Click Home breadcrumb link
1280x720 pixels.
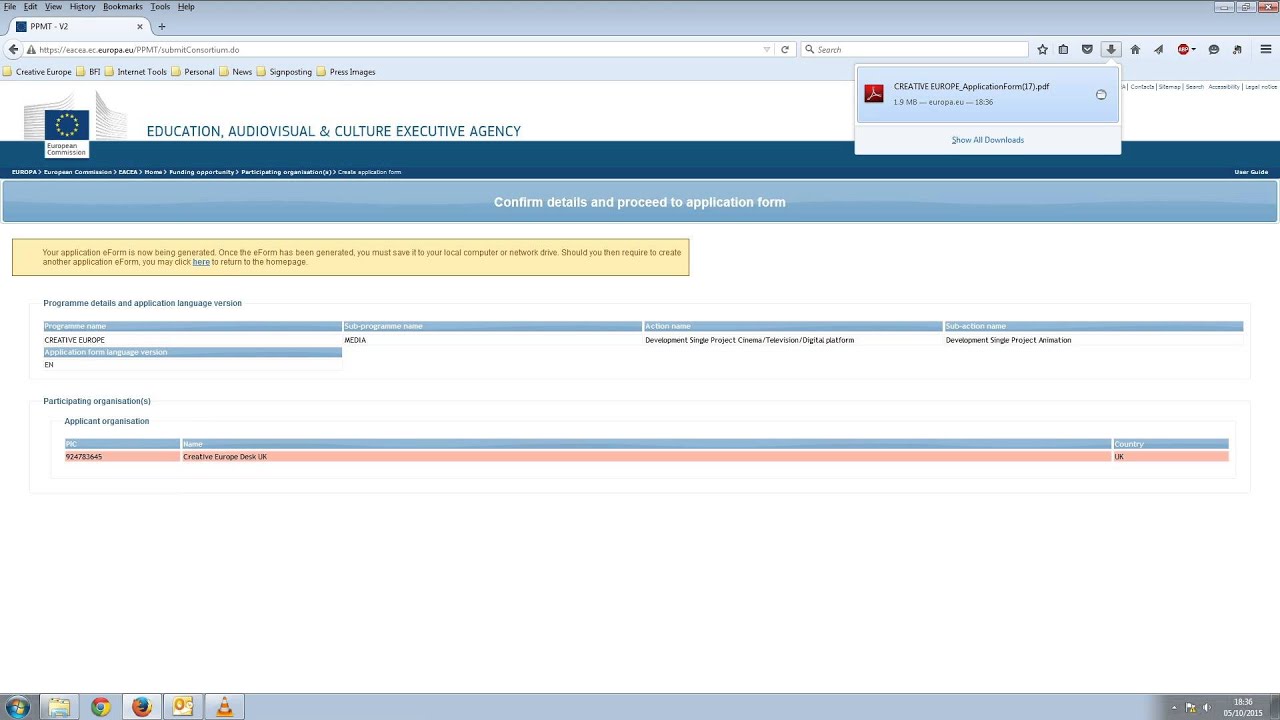pyautogui.click(x=153, y=172)
